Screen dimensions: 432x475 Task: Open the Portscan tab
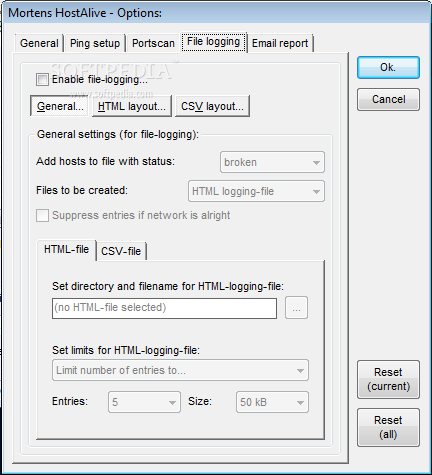(153, 43)
